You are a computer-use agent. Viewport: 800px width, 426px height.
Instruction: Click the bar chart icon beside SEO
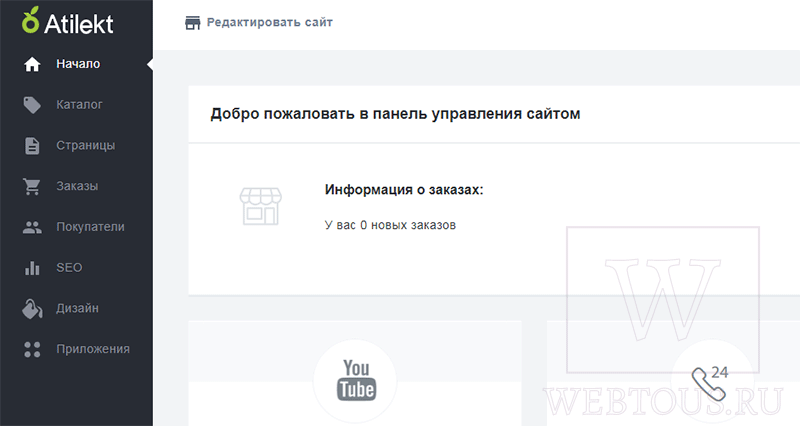click(x=32, y=268)
